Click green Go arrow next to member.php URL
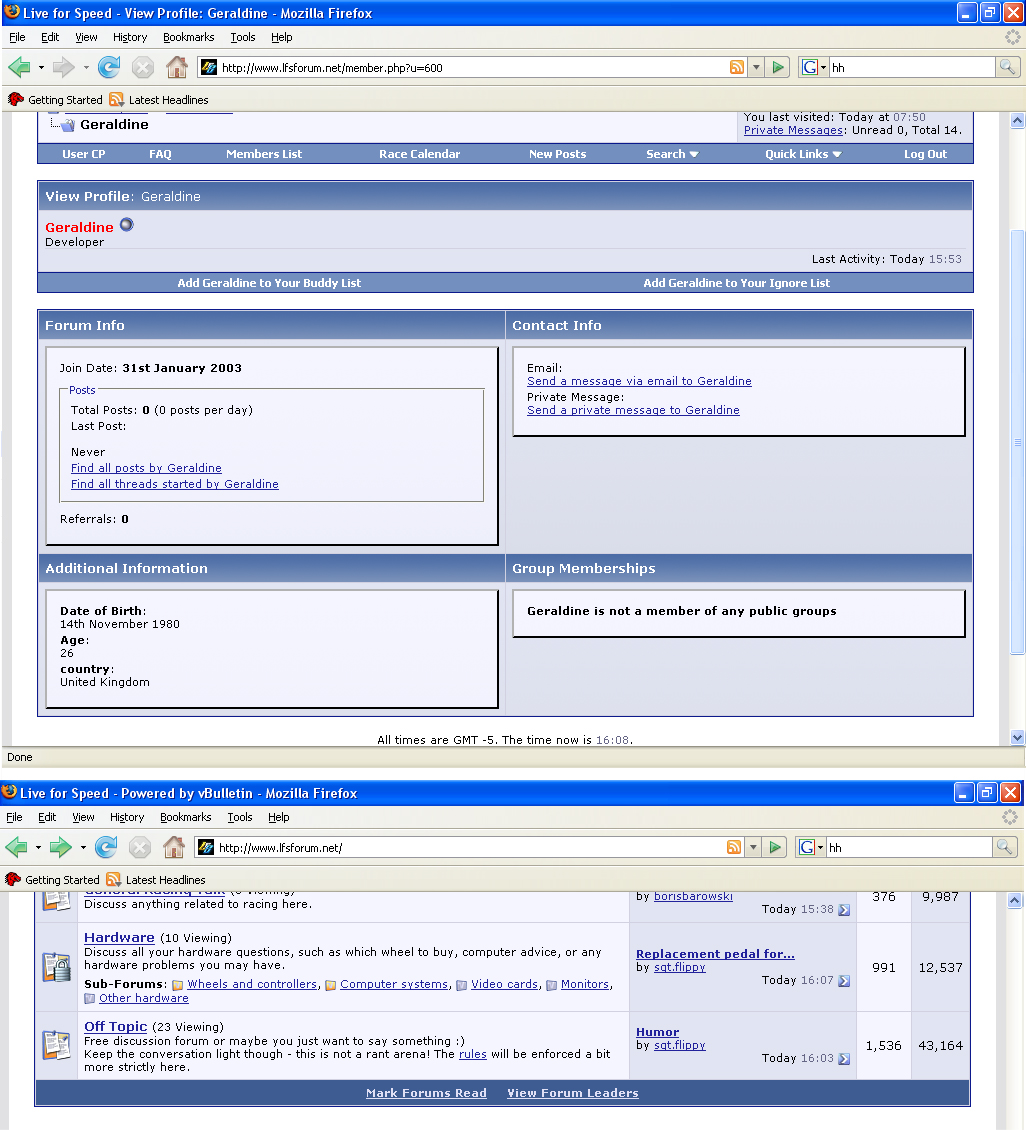Viewport: 1026px width, 1130px height. tap(777, 68)
